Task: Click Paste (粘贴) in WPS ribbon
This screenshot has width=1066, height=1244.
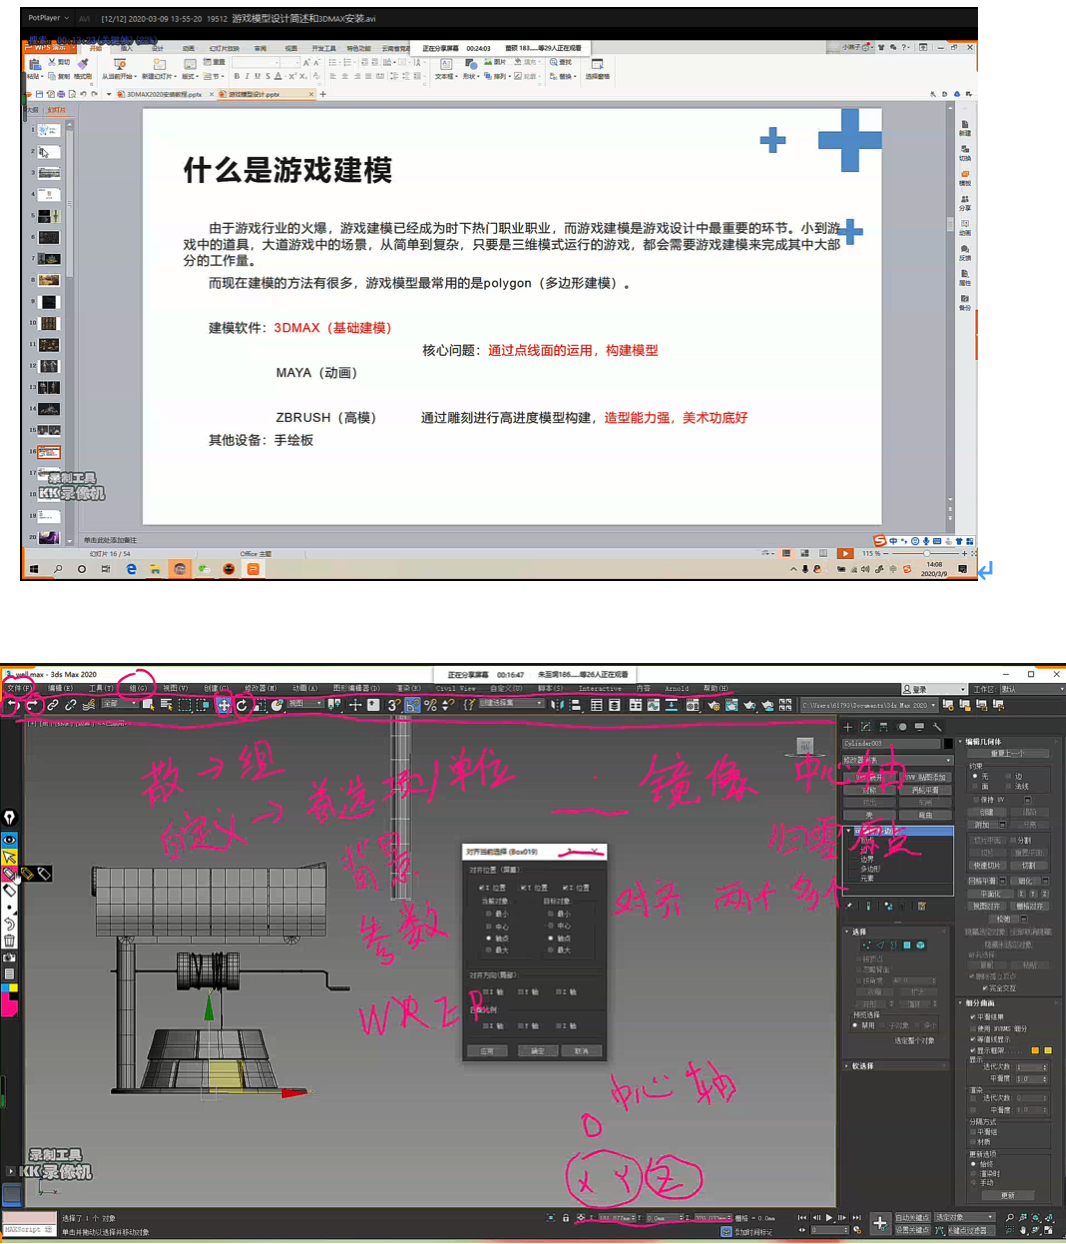Action: point(34,68)
